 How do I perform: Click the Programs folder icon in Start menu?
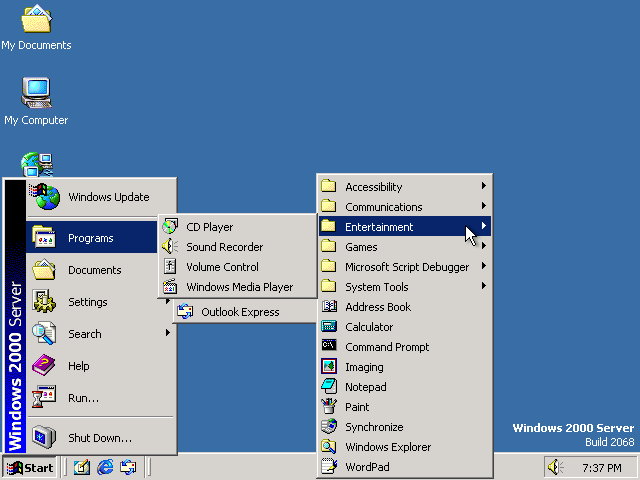tap(44, 237)
